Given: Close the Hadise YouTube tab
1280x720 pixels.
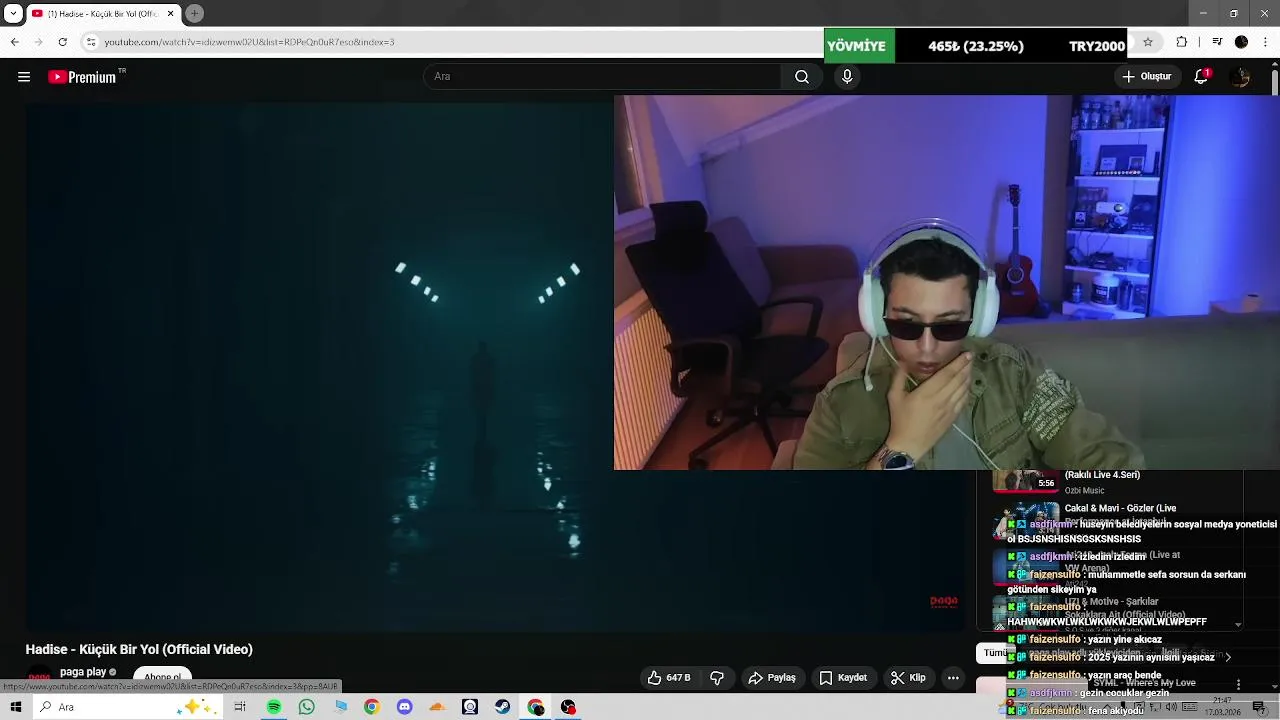Looking at the screenshot, I should click(x=171, y=13).
